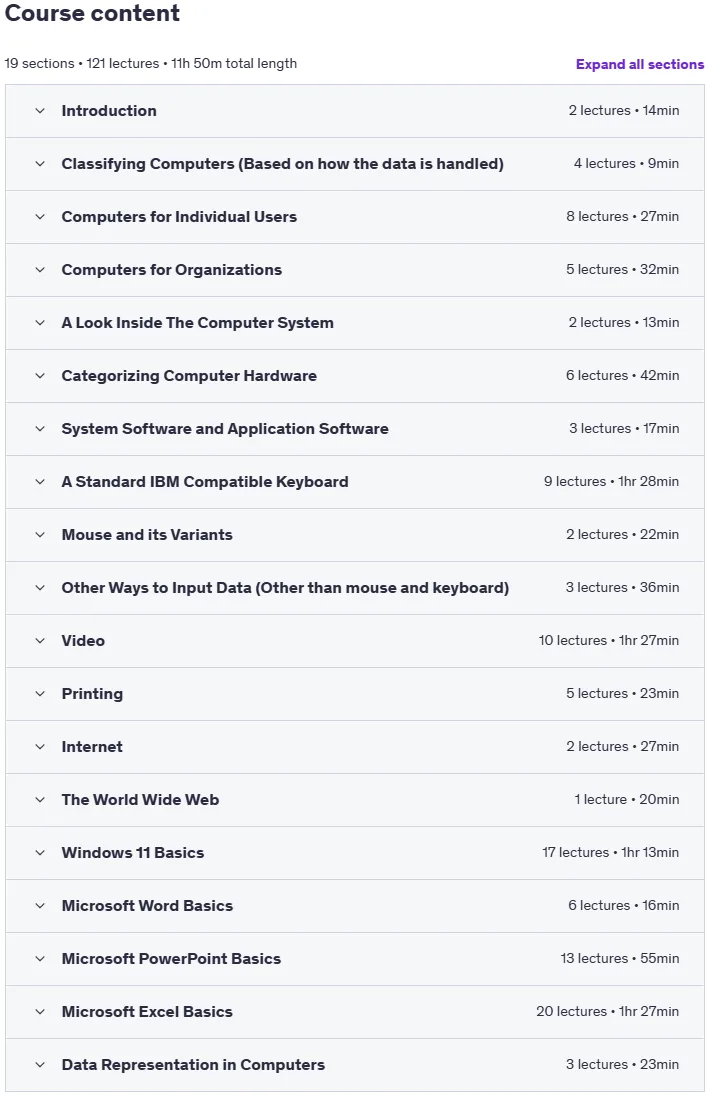Image resolution: width=711 pixels, height=1096 pixels.
Task: Expand A Standard IBM Compatible Keyboard chevron
Action: 40,482
